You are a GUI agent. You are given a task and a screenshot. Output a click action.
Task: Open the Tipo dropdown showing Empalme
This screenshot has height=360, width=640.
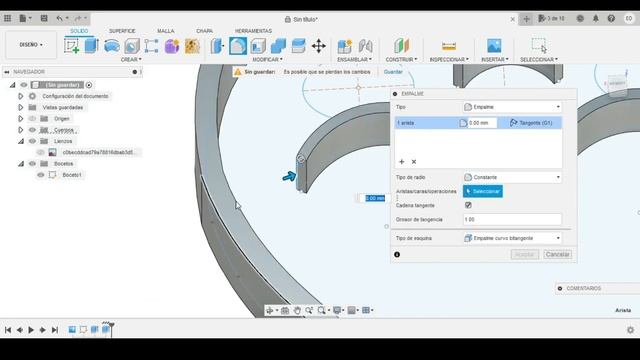512,107
